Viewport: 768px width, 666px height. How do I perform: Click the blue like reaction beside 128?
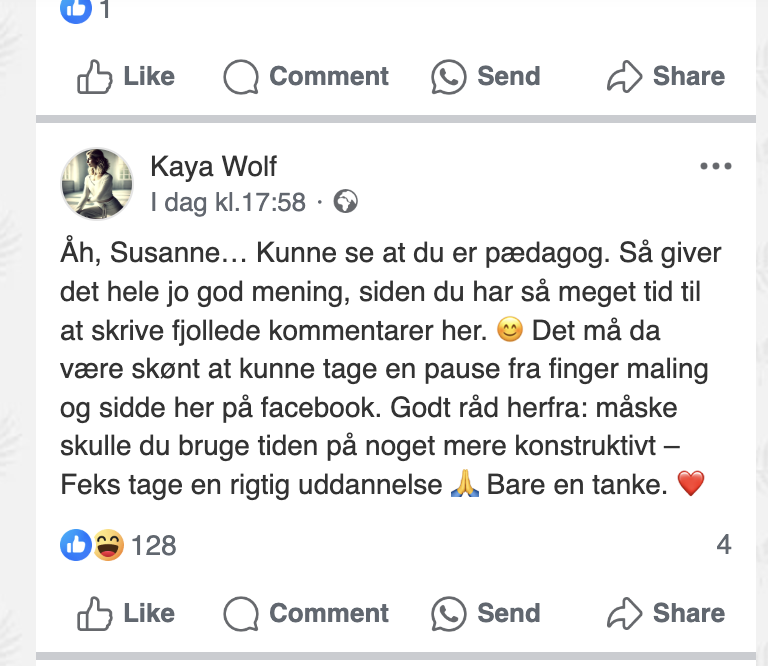point(76,545)
